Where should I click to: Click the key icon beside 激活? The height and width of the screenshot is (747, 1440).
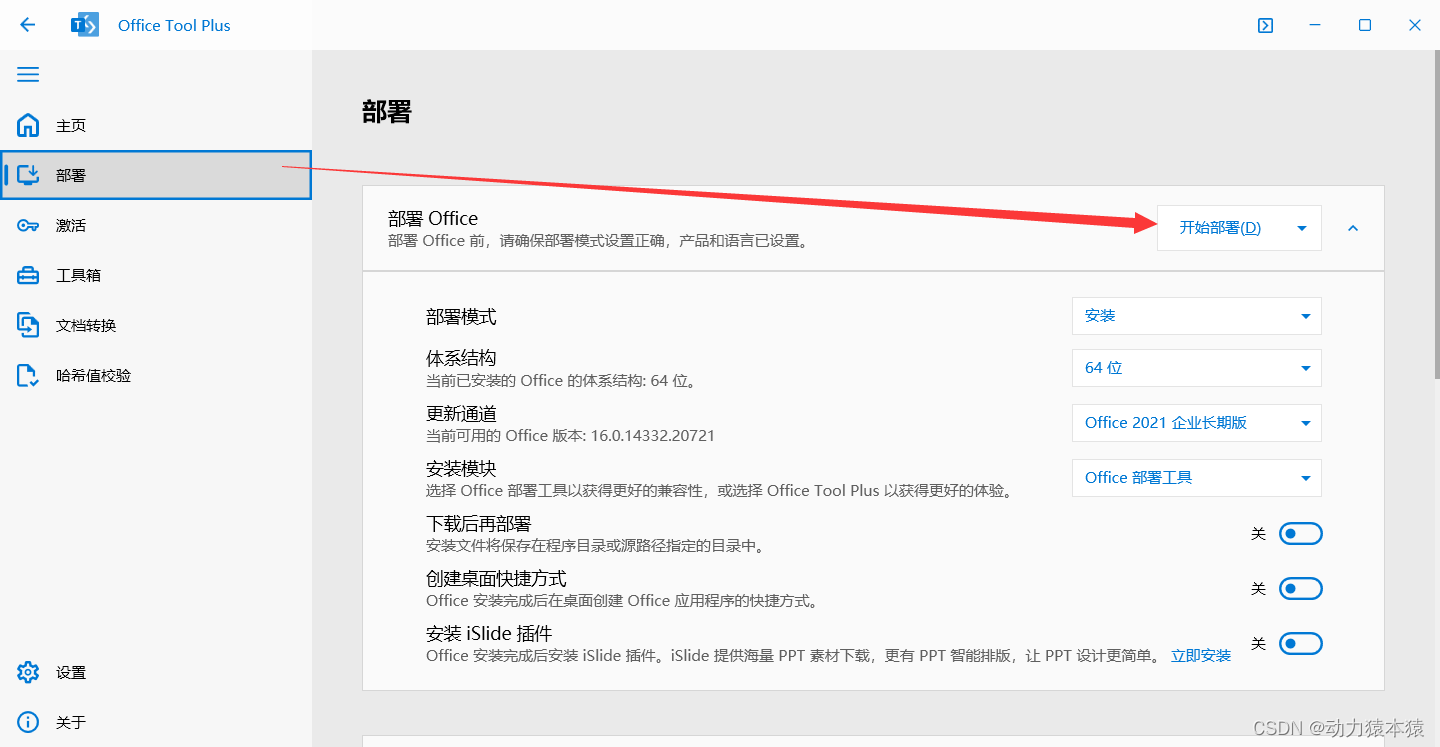pos(28,225)
